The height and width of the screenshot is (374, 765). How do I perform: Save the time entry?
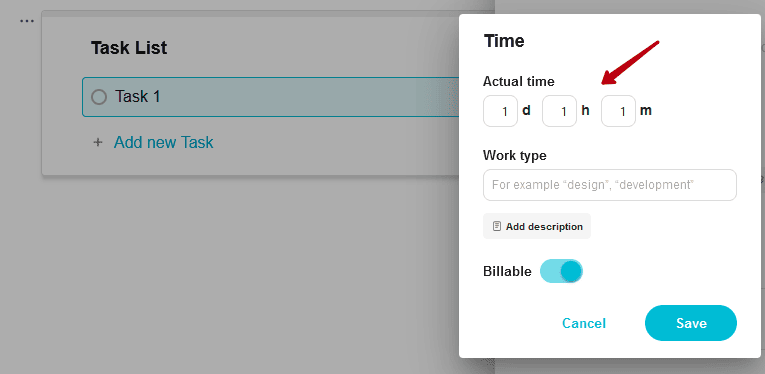[691, 323]
